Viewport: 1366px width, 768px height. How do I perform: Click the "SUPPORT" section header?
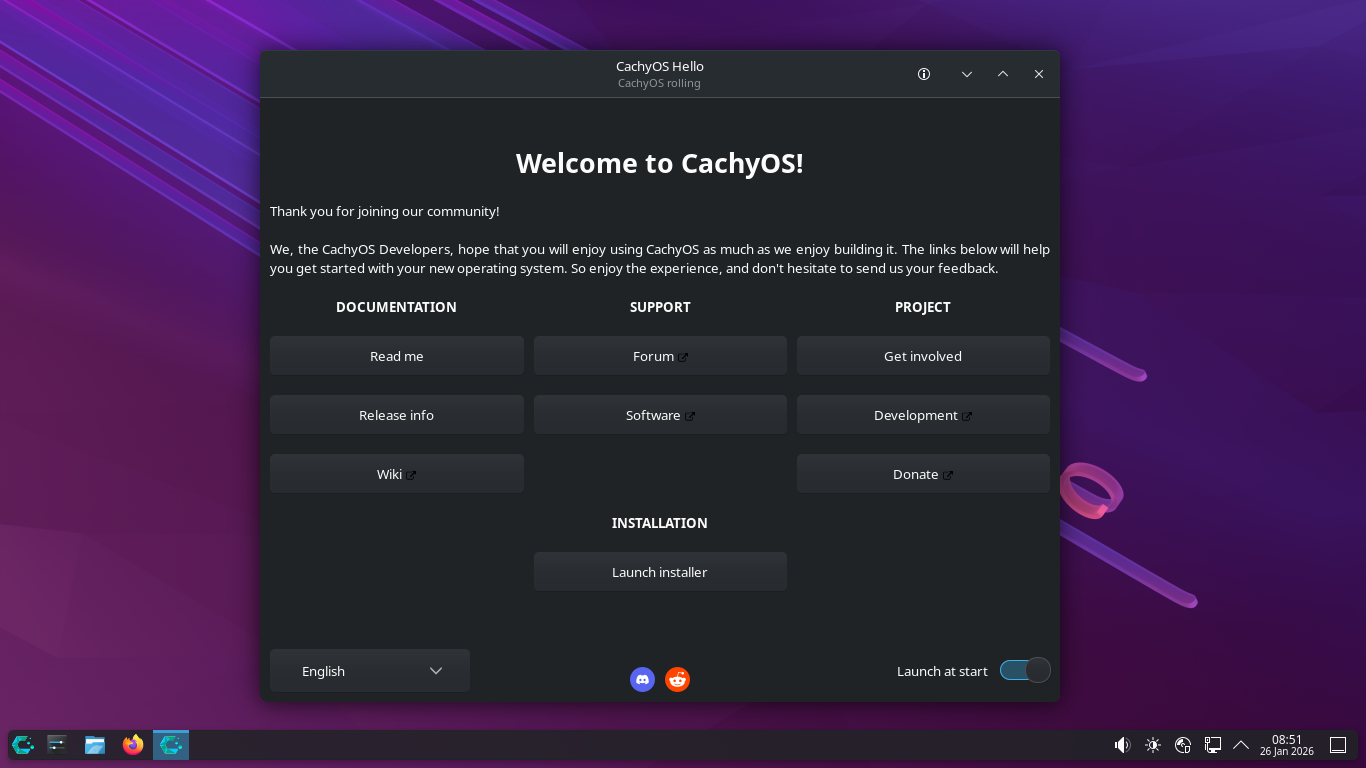coord(660,307)
